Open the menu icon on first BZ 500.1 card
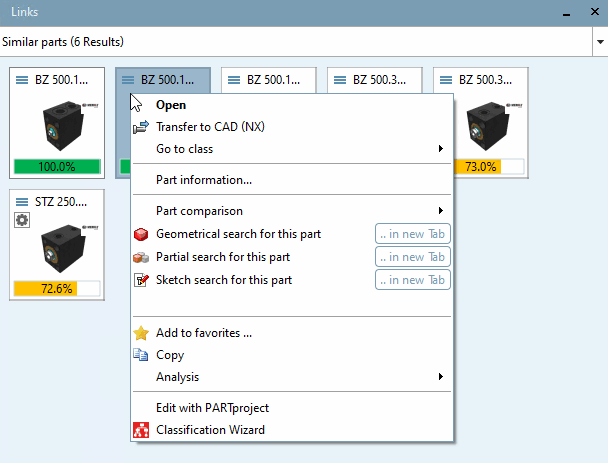The image size is (608, 463). [22, 80]
